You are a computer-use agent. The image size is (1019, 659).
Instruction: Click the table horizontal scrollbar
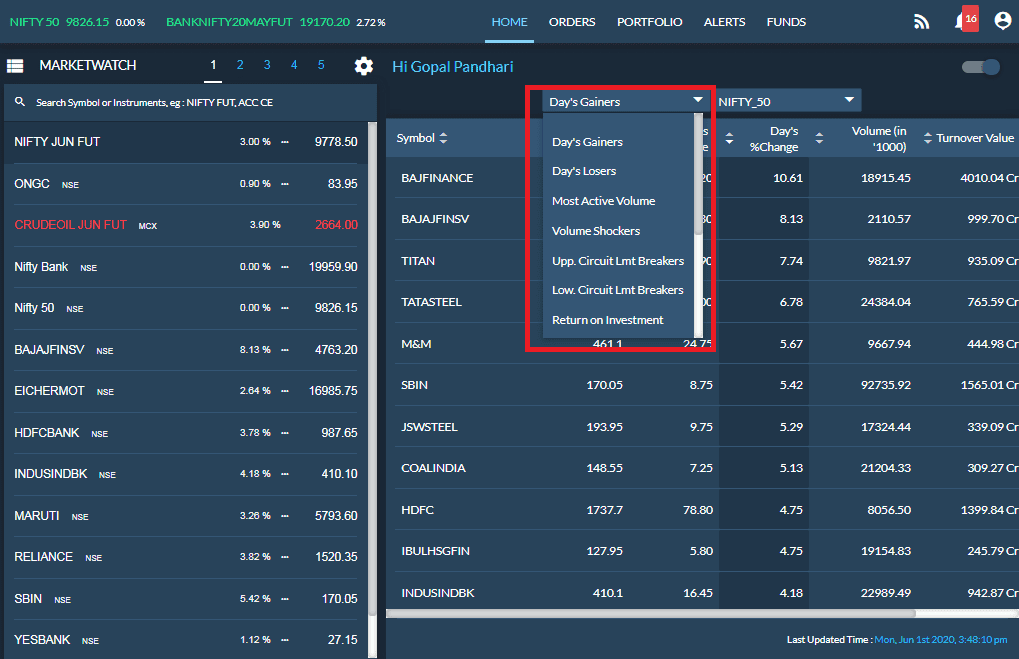pyautogui.click(x=650, y=614)
